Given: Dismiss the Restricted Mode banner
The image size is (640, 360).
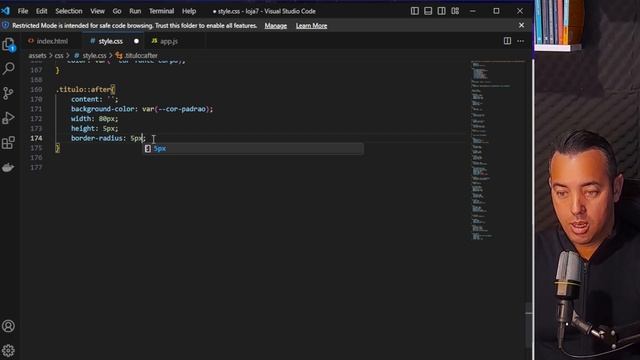Looking at the screenshot, I should [521, 25].
